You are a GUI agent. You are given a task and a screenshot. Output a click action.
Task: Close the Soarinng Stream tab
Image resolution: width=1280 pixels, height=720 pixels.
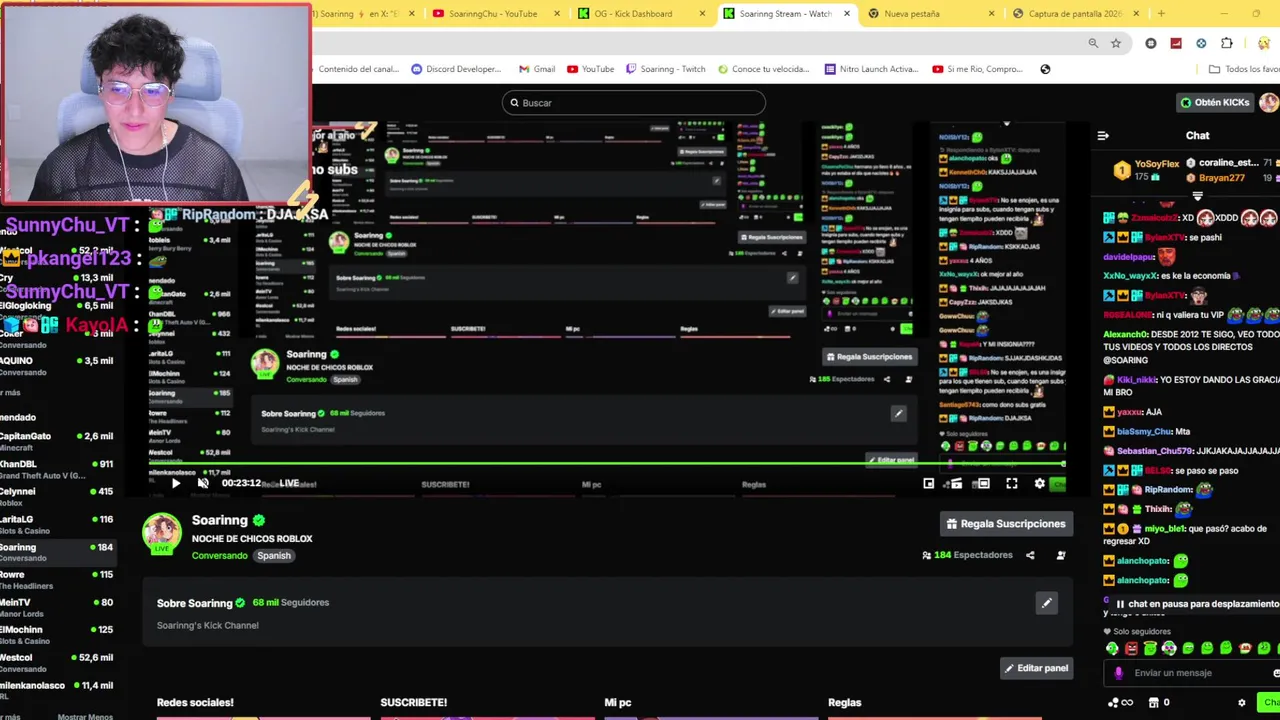point(847,14)
